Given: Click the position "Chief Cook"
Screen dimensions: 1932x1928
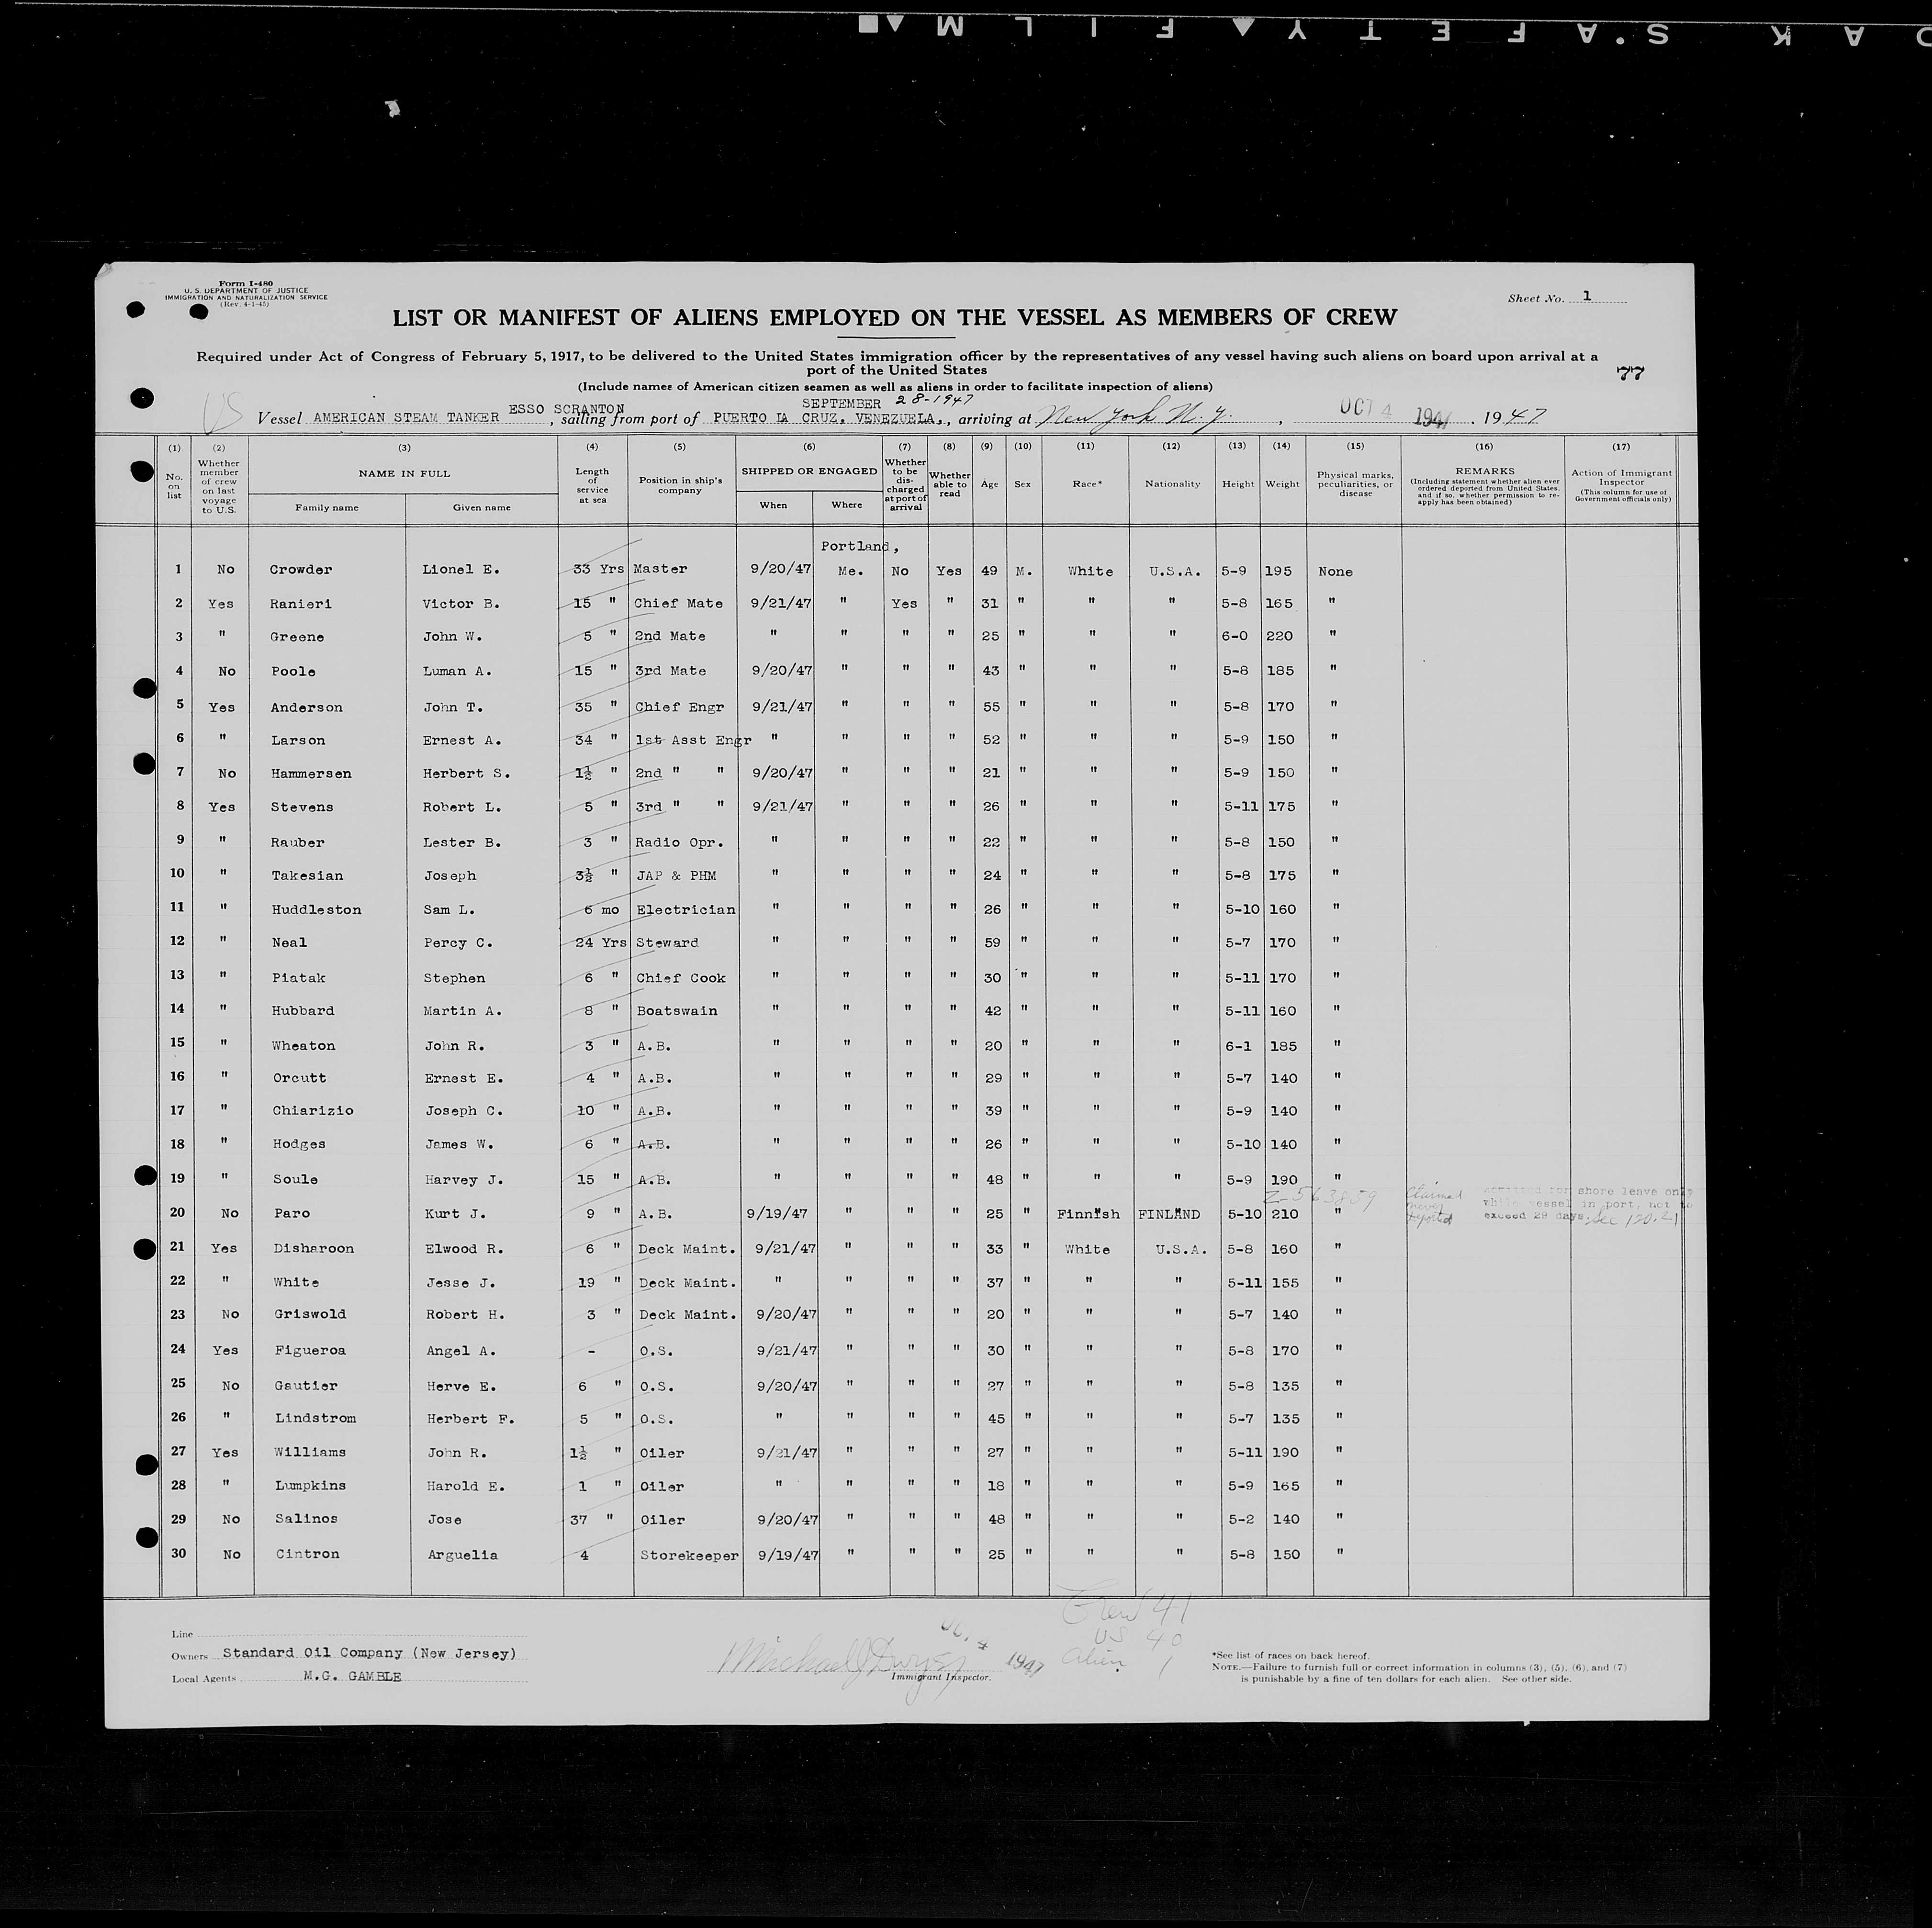Looking at the screenshot, I should (681, 978).
